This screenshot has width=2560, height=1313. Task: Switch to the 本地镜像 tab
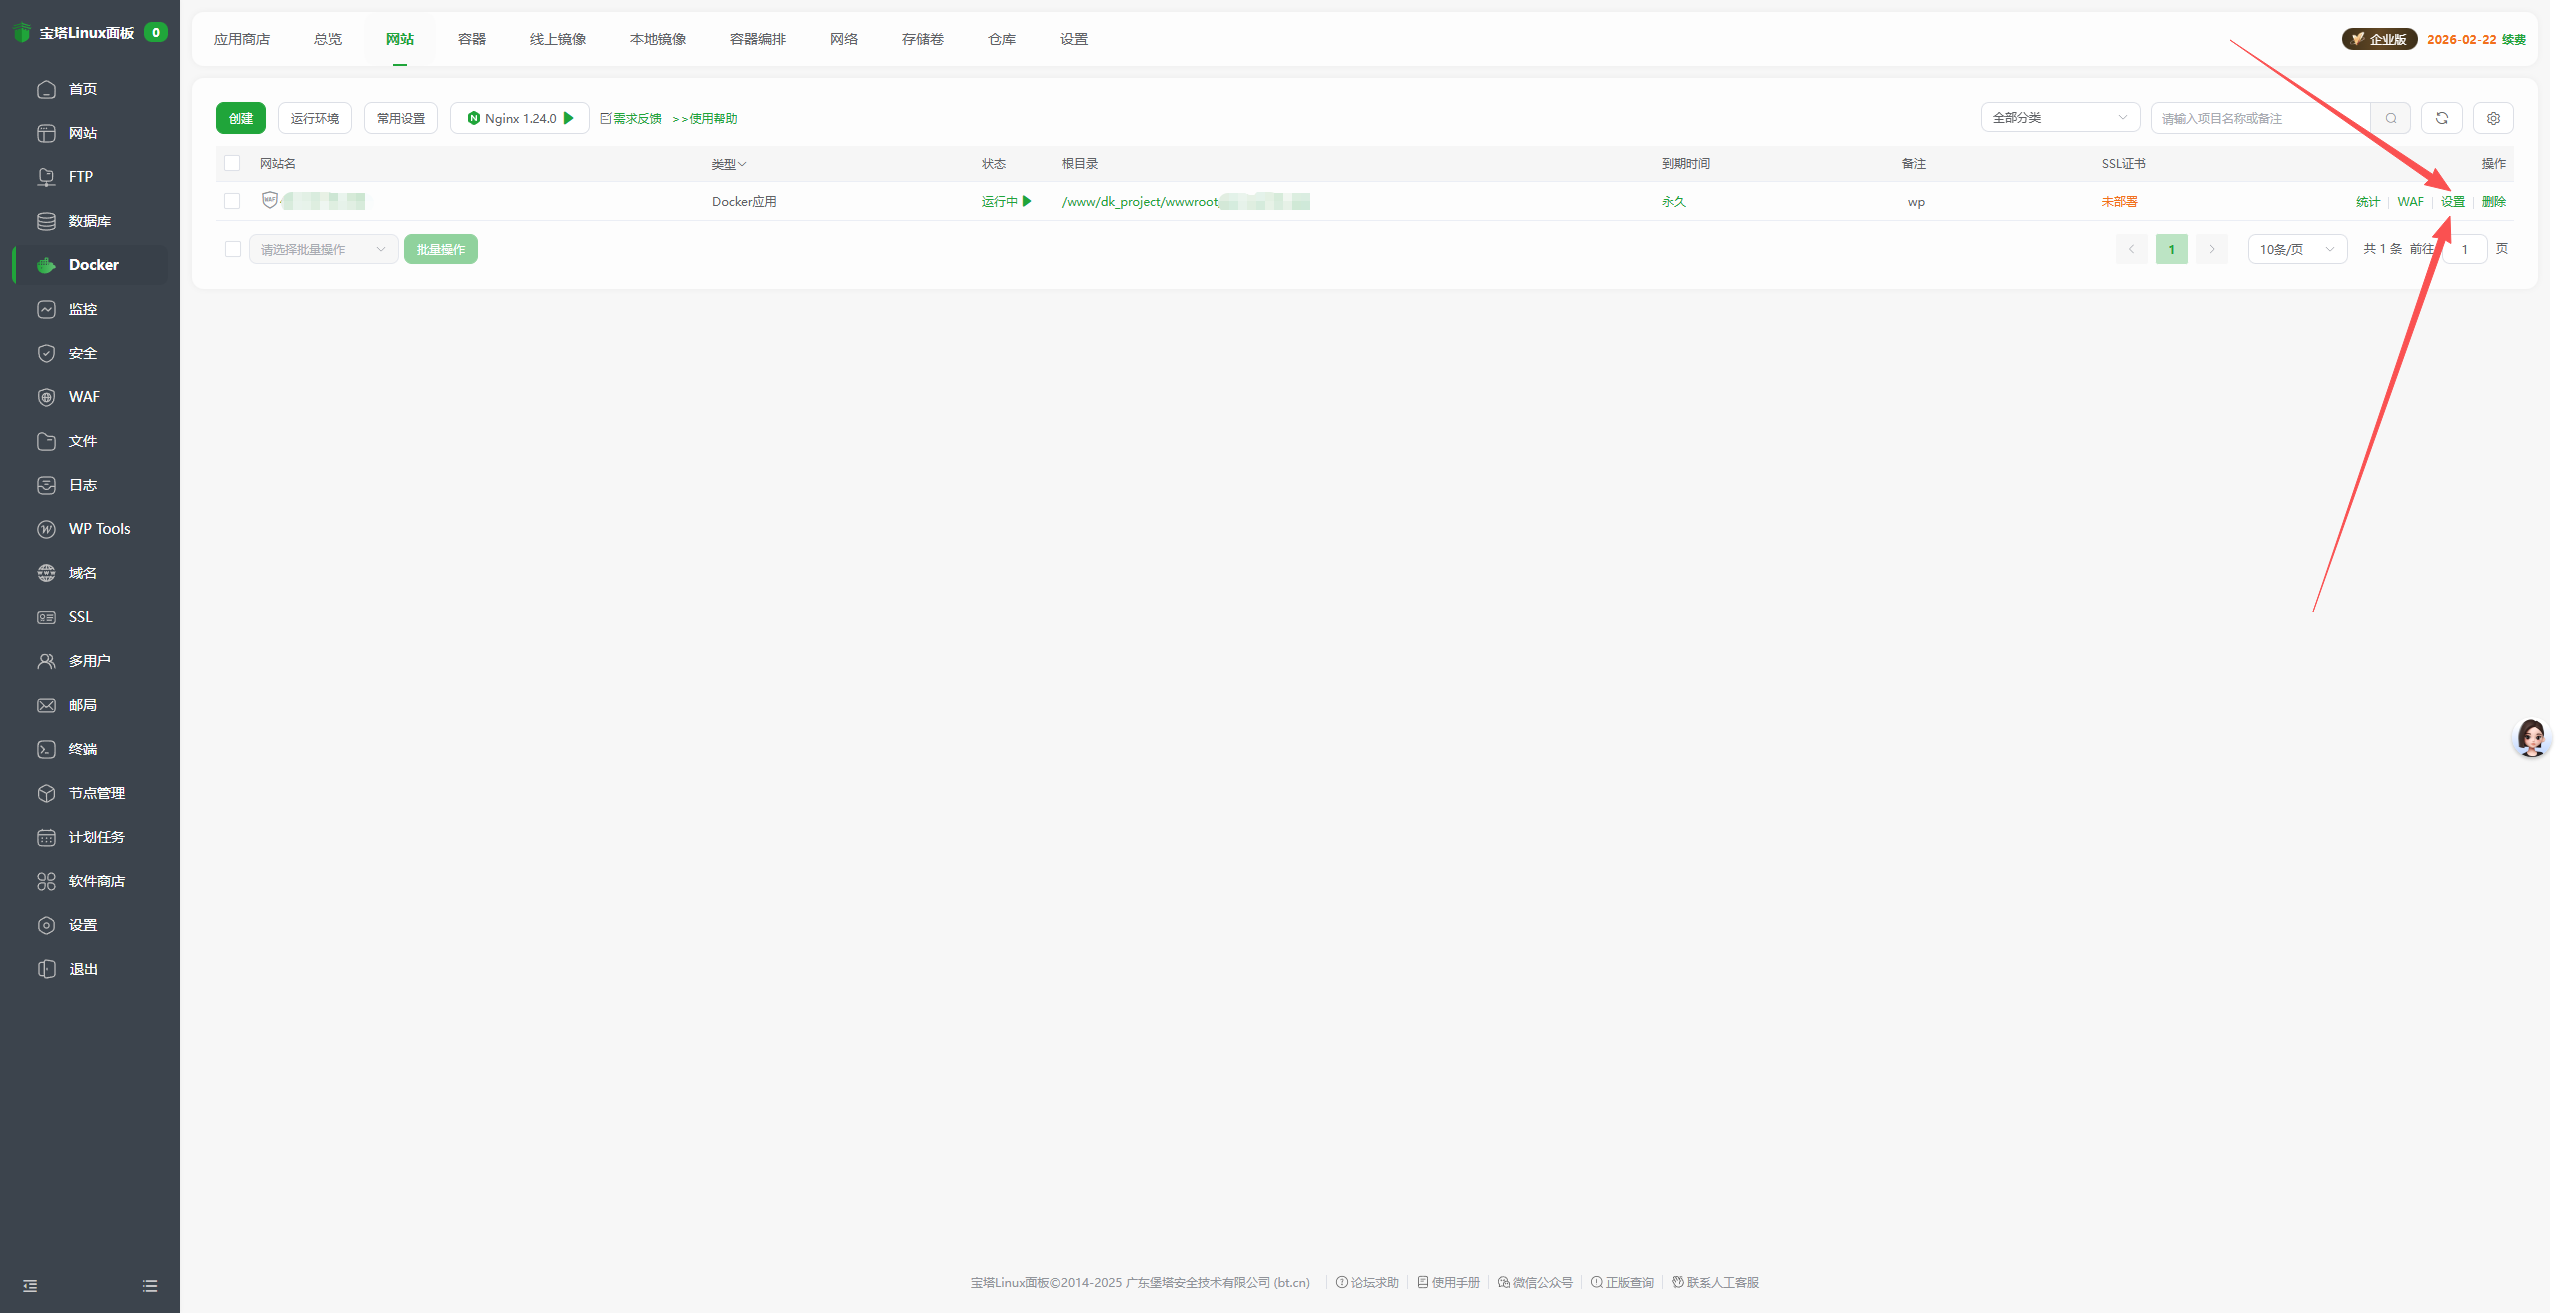pyautogui.click(x=657, y=38)
